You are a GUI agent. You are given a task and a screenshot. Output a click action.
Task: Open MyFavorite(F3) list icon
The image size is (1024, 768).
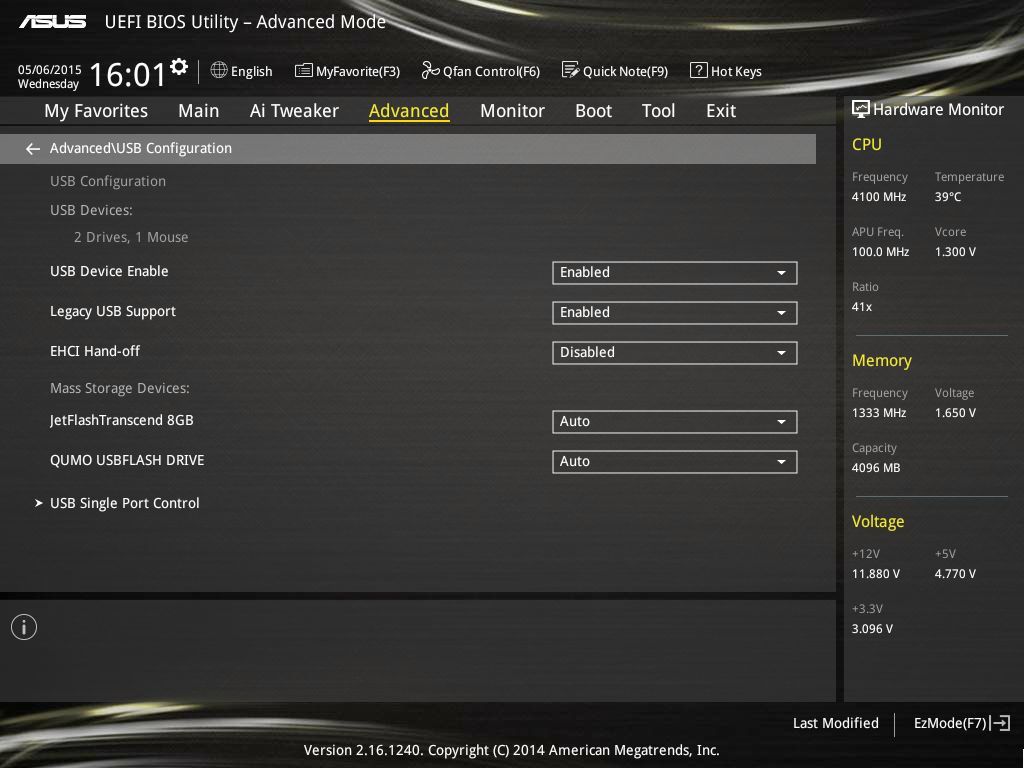(x=303, y=71)
